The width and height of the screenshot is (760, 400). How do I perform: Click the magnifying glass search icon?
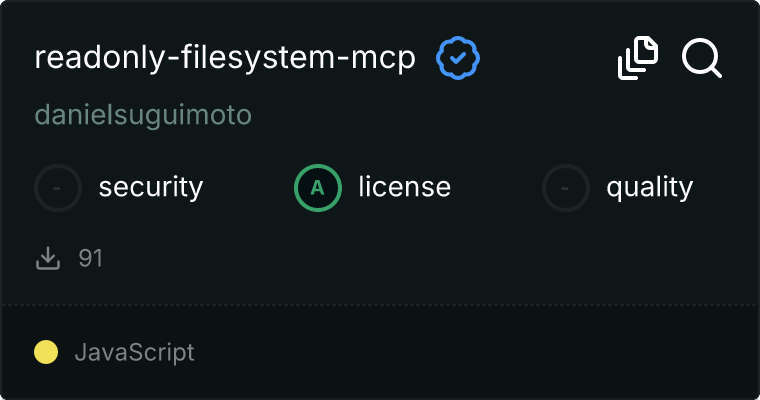[x=701, y=58]
